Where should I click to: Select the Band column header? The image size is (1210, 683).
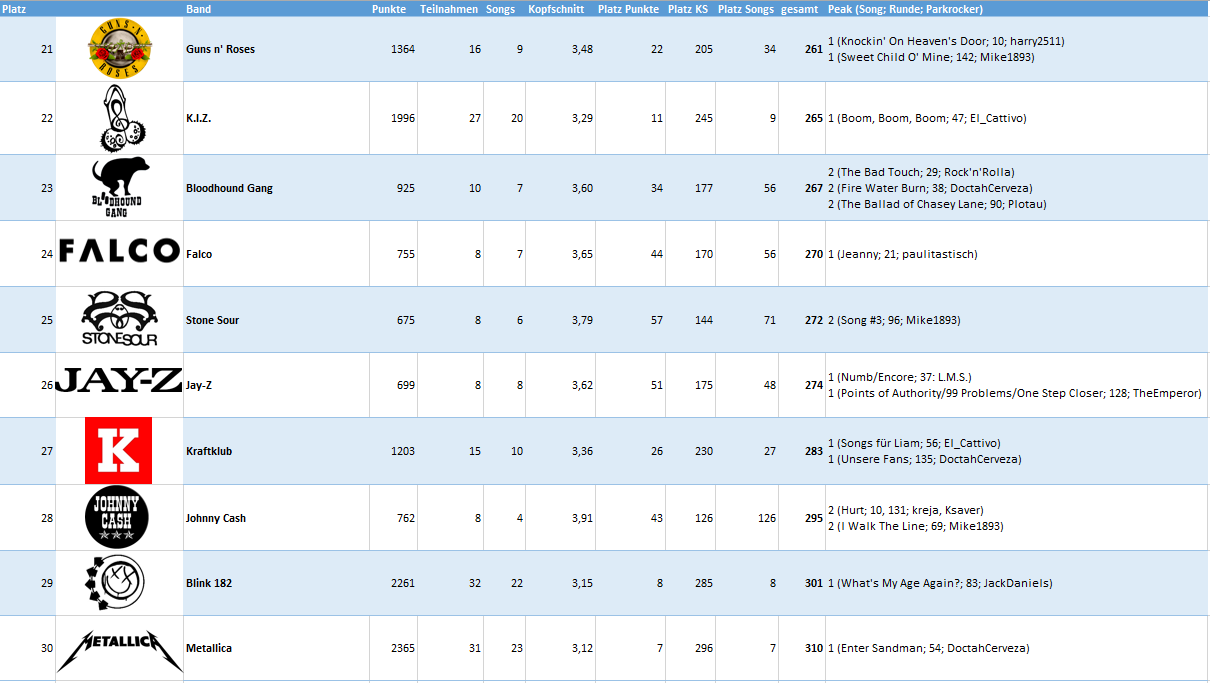(198, 9)
